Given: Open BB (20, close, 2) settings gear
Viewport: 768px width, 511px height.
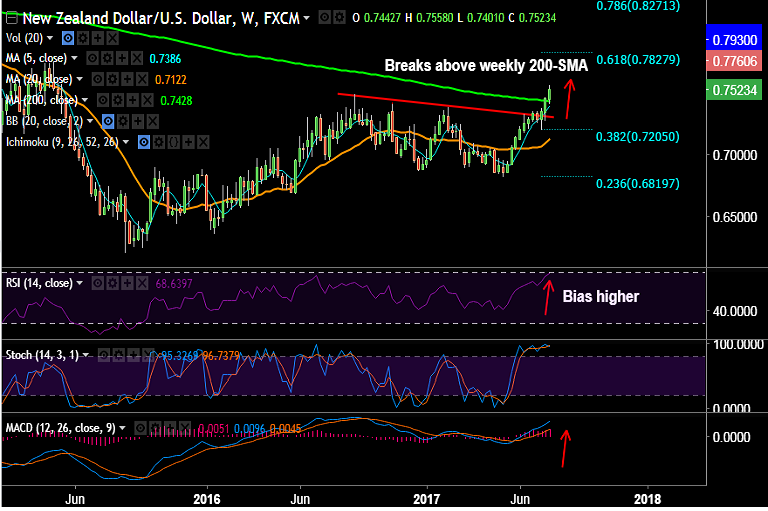Looking at the screenshot, I should pyautogui.click(x=123, y=121).
